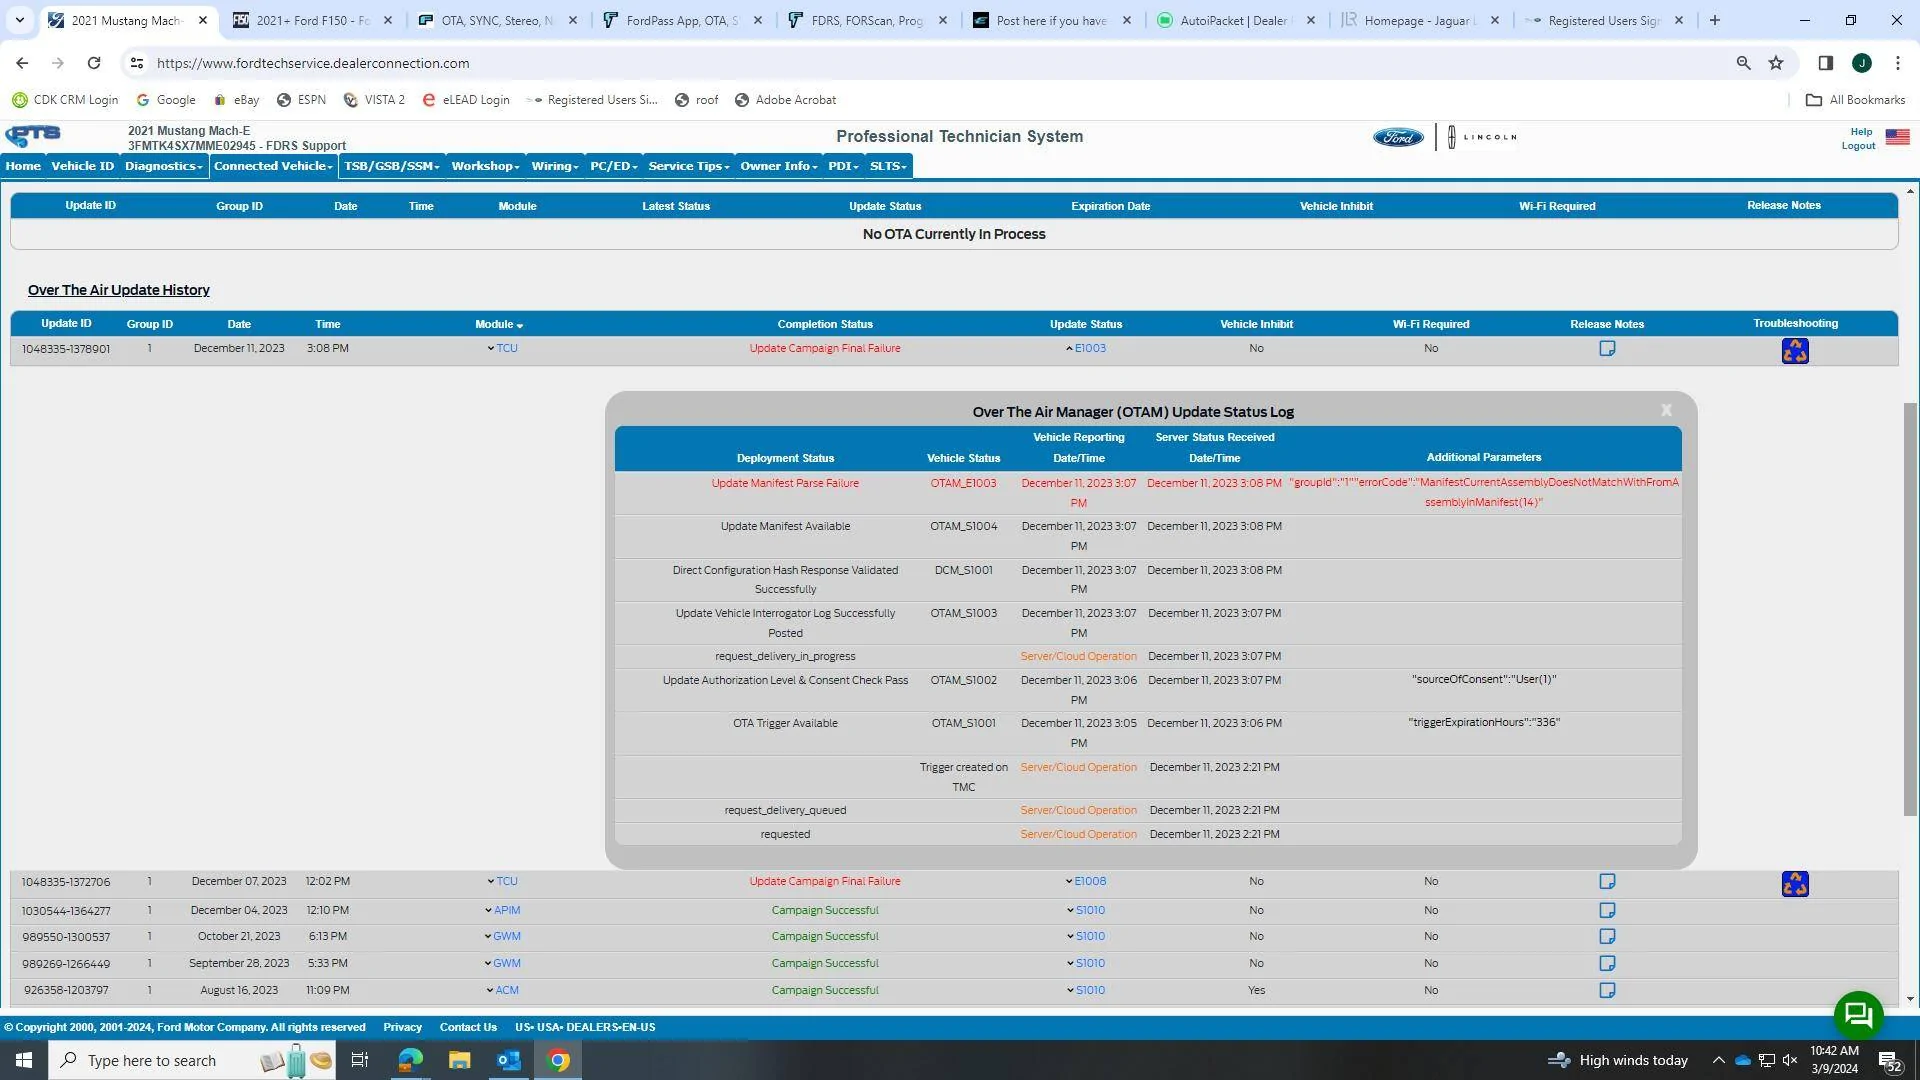Open the Wiring menu
The width and height of the screenshot is (1920, 1080).
tap(555, 166)
